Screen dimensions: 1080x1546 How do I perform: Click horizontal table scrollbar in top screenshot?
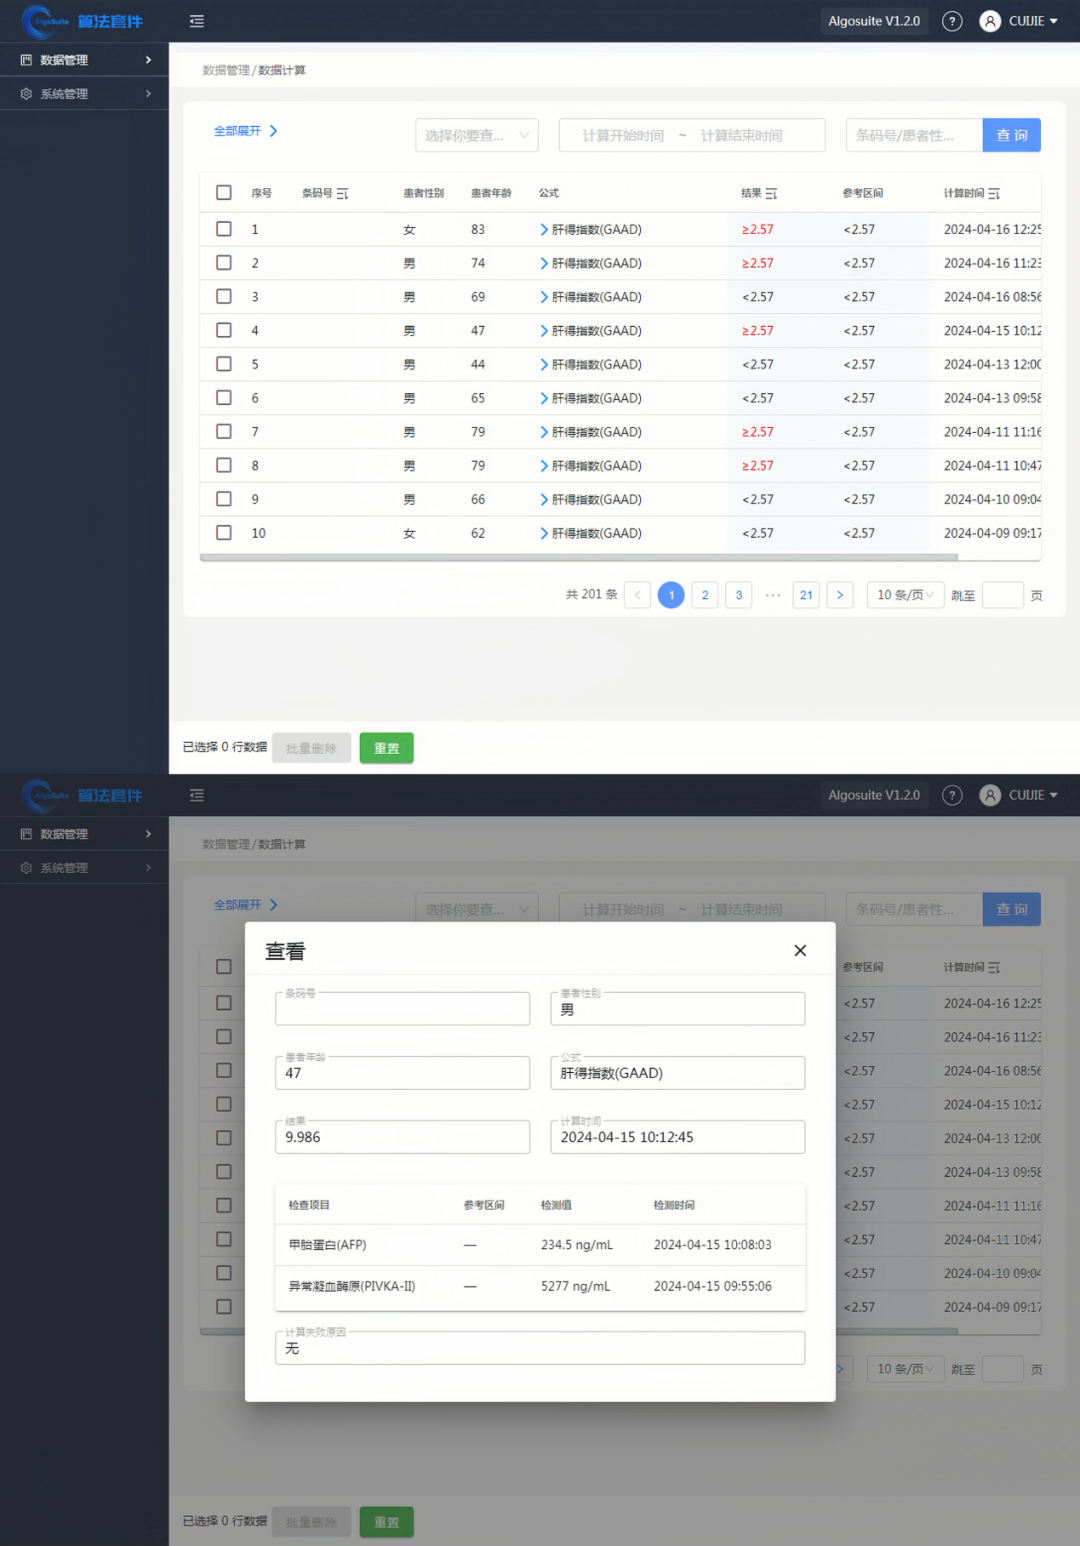pyautogui.click(x=579, y=557)
